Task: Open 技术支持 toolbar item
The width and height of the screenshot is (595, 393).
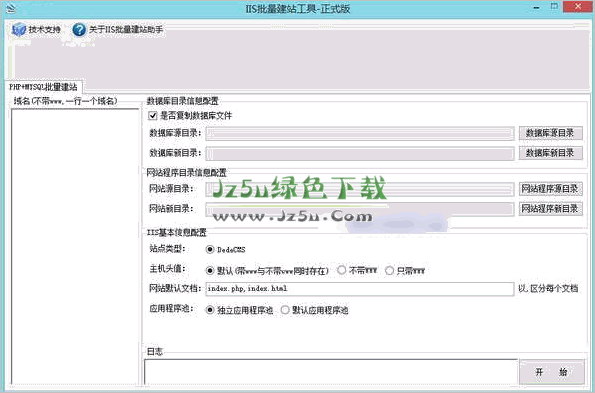Action: 36,29
